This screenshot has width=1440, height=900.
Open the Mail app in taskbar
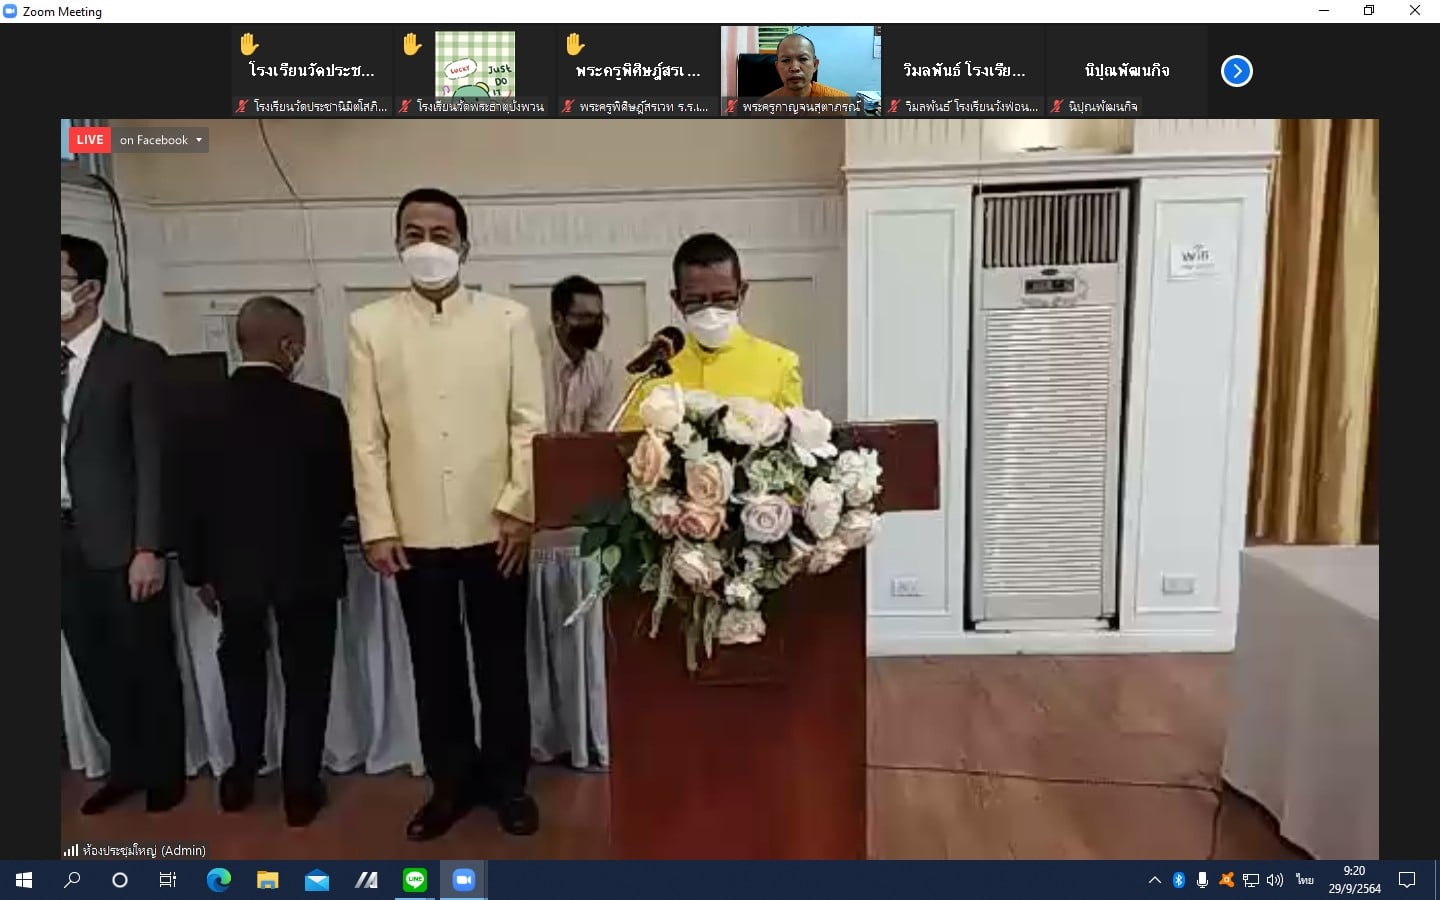317,880
